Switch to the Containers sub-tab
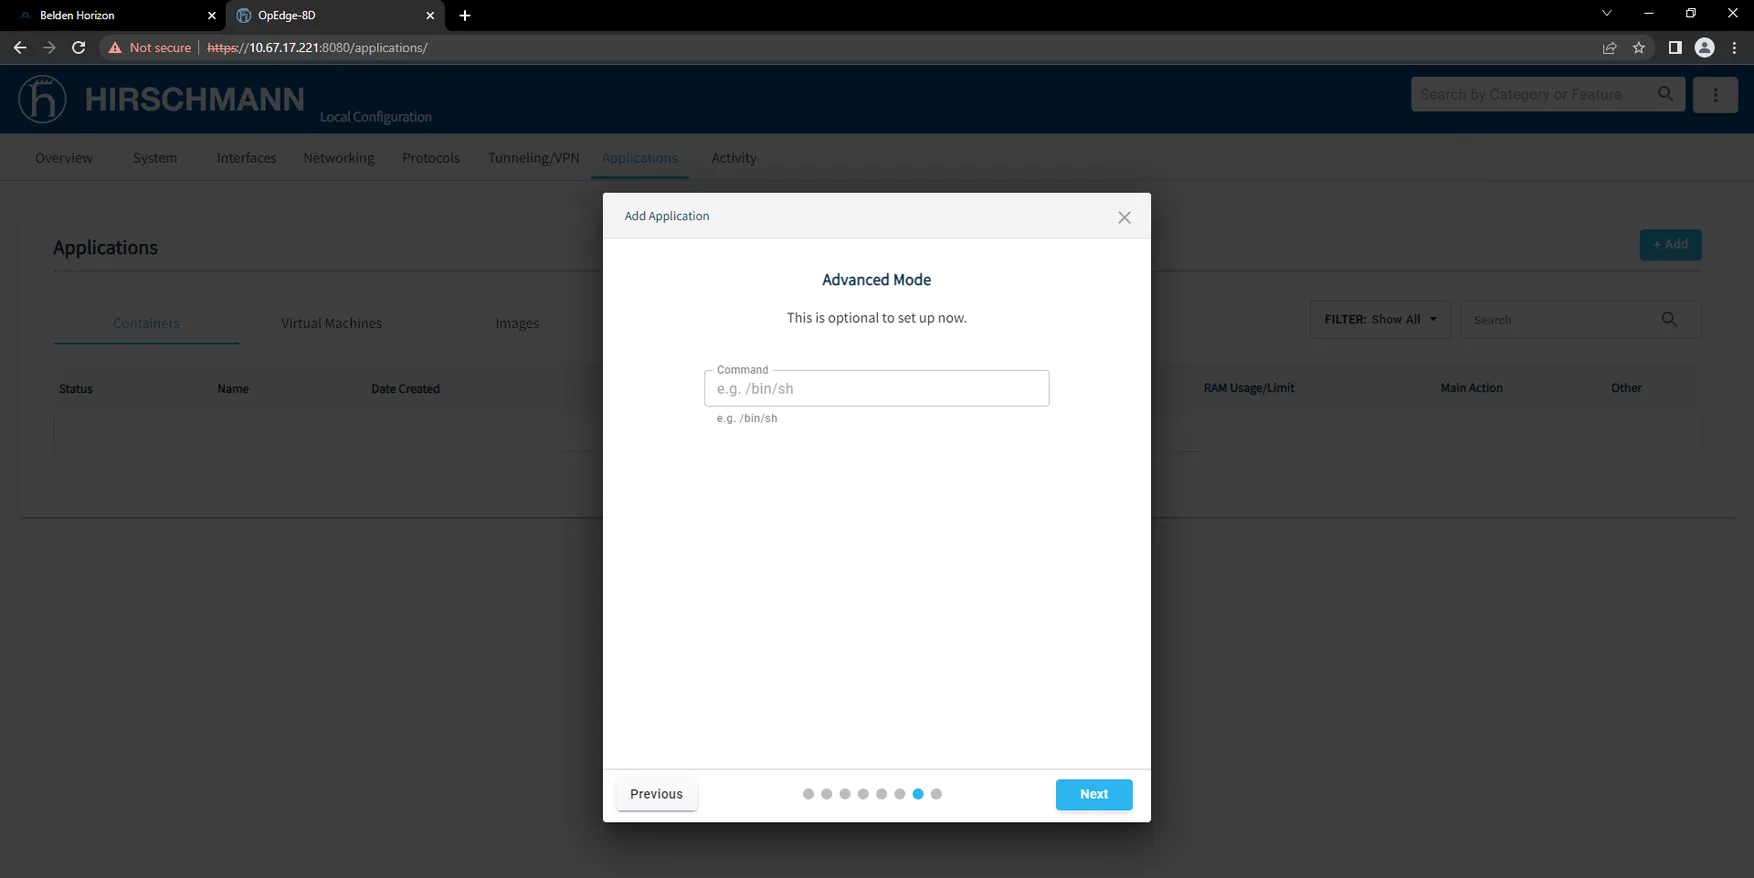 pyautogui.click(x=146, y=323)
